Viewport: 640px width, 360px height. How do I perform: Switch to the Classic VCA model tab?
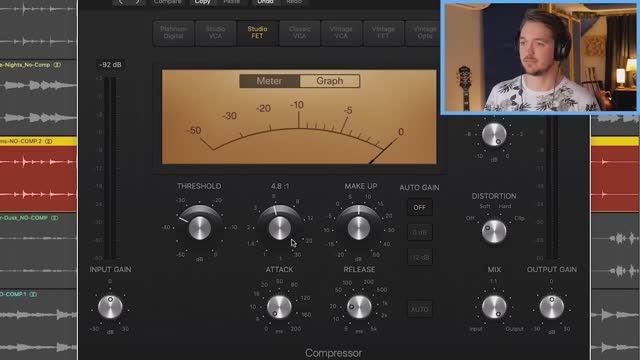point(300,33)
